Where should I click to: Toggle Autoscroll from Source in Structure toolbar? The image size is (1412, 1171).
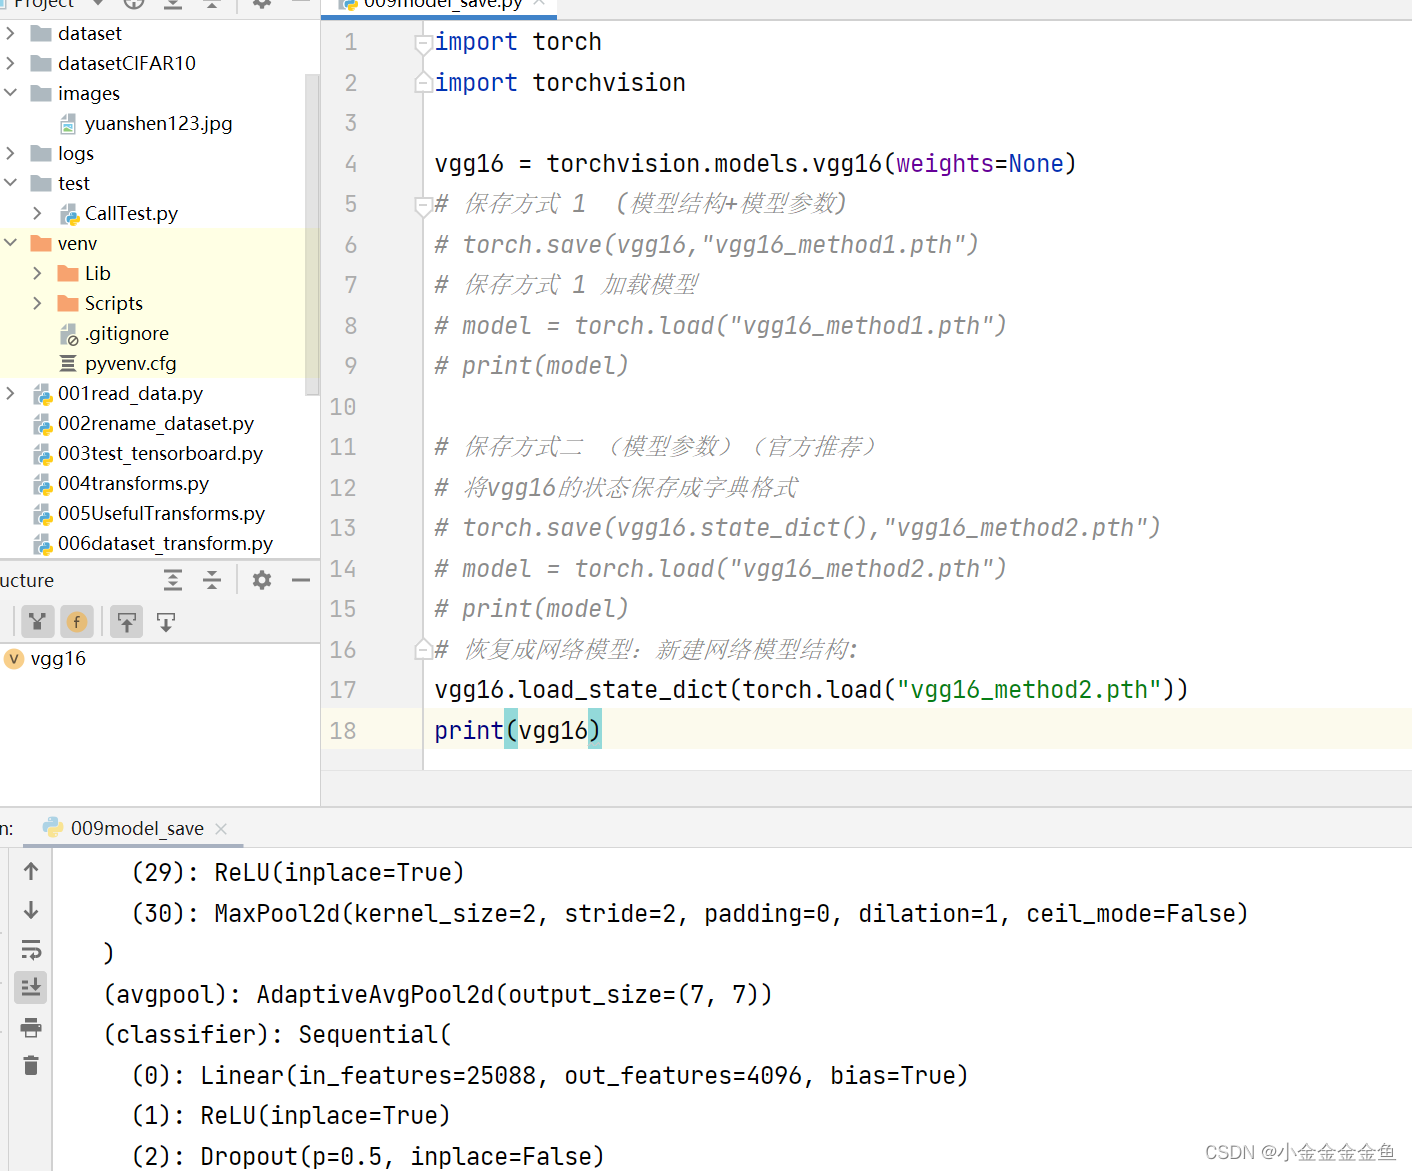166,622
